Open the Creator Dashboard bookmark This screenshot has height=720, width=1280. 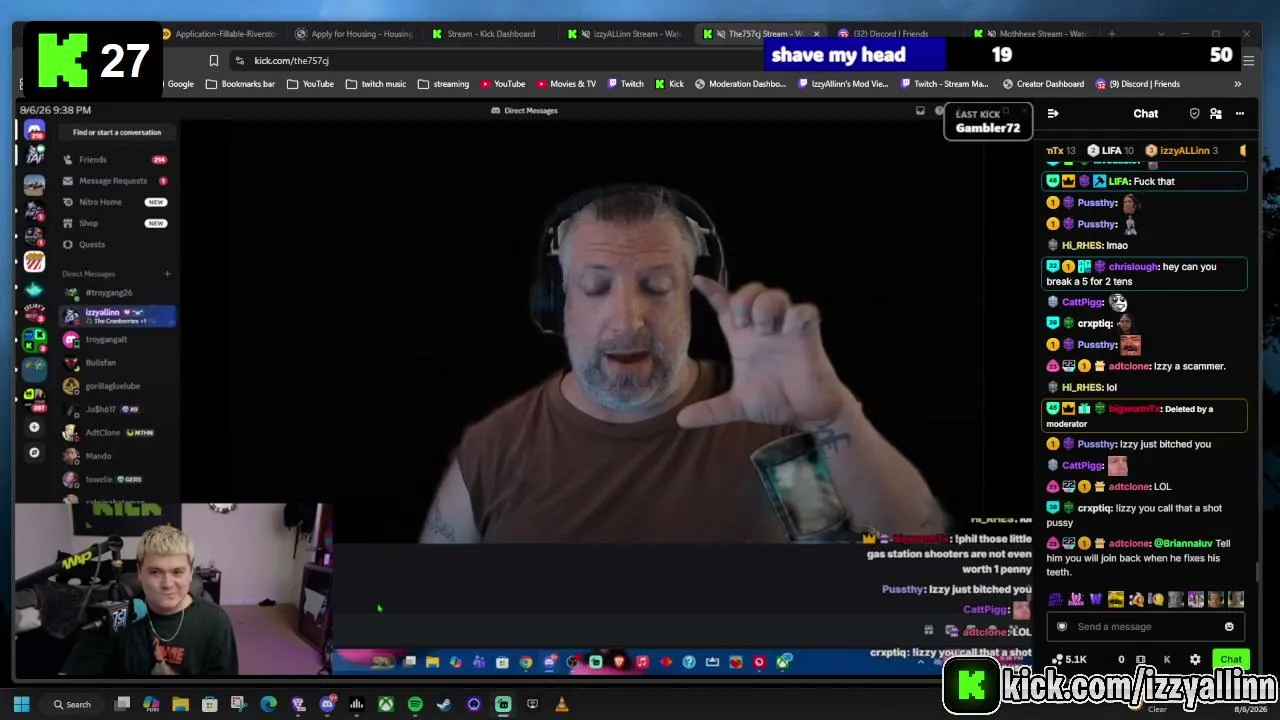pyautogui.click(x=1043, y=84)
